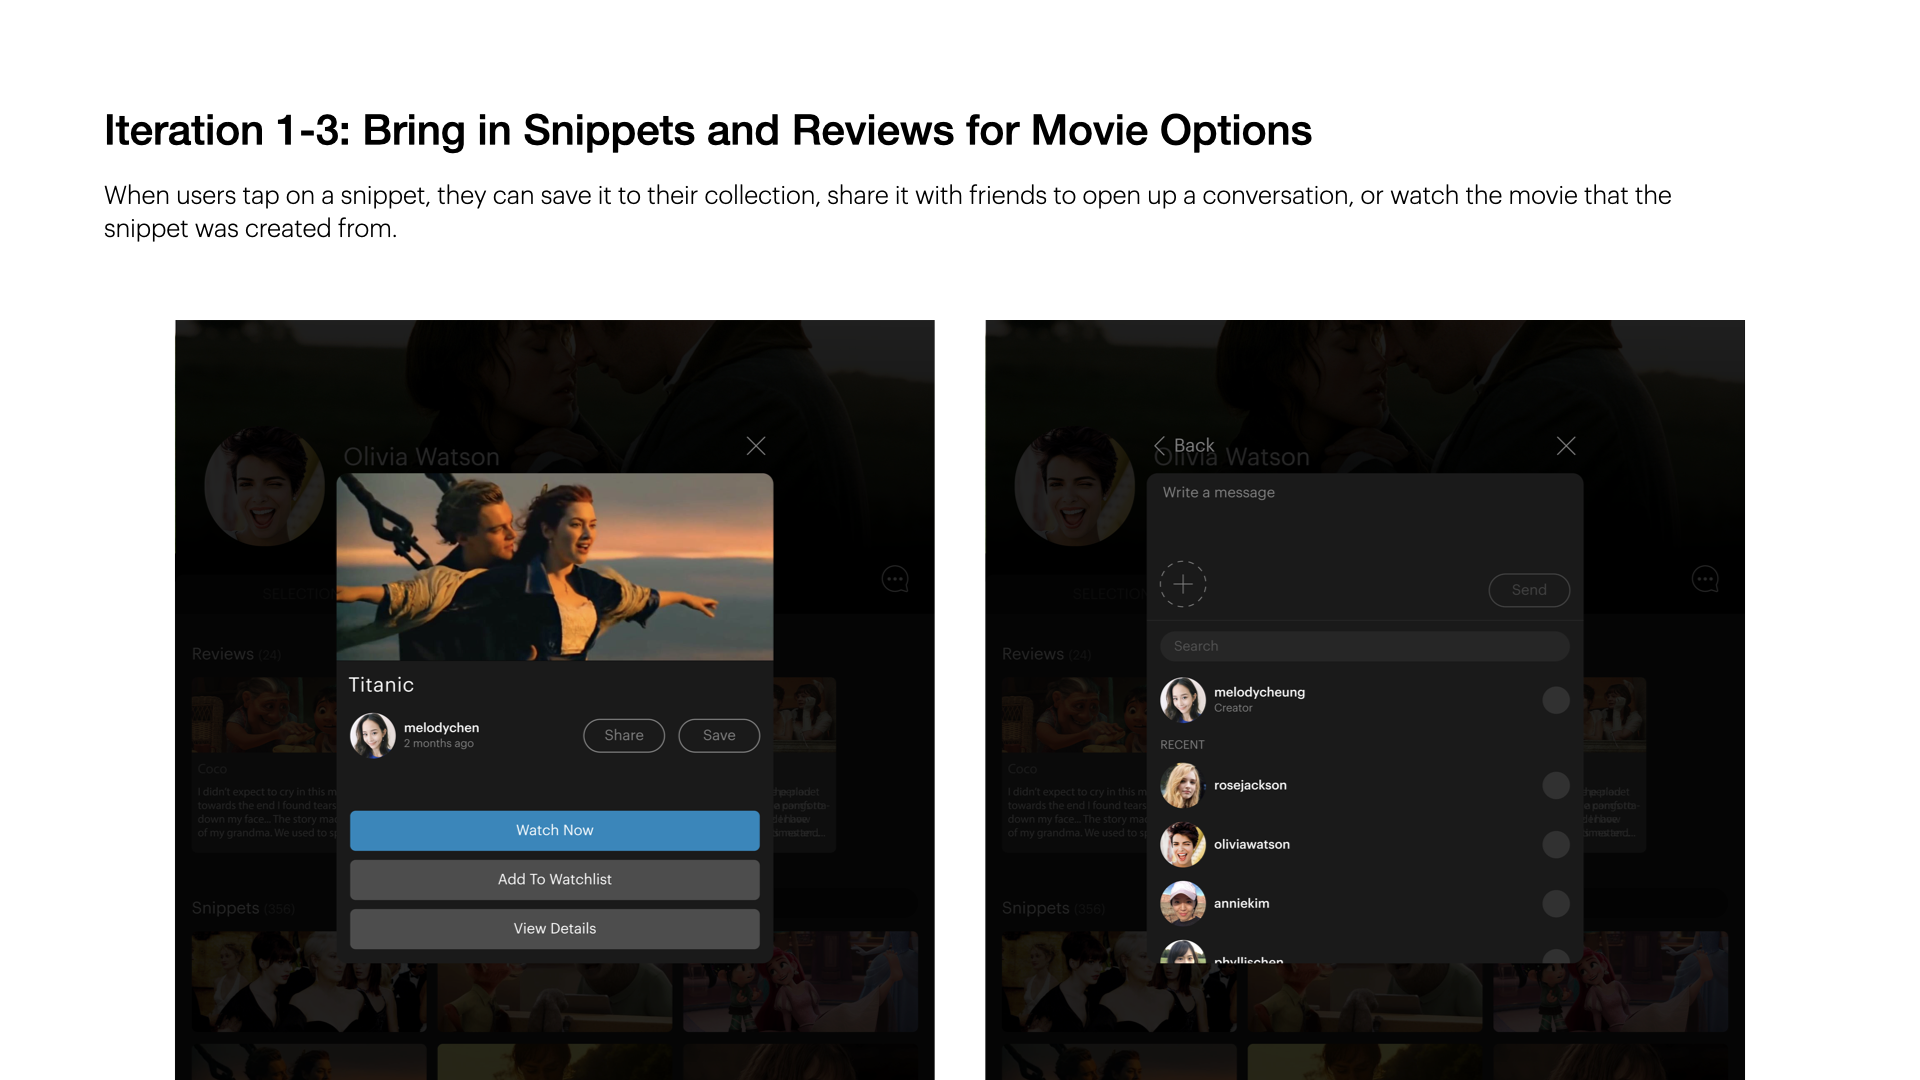Click anniekim avatar in recent list

pos(1183,903)
